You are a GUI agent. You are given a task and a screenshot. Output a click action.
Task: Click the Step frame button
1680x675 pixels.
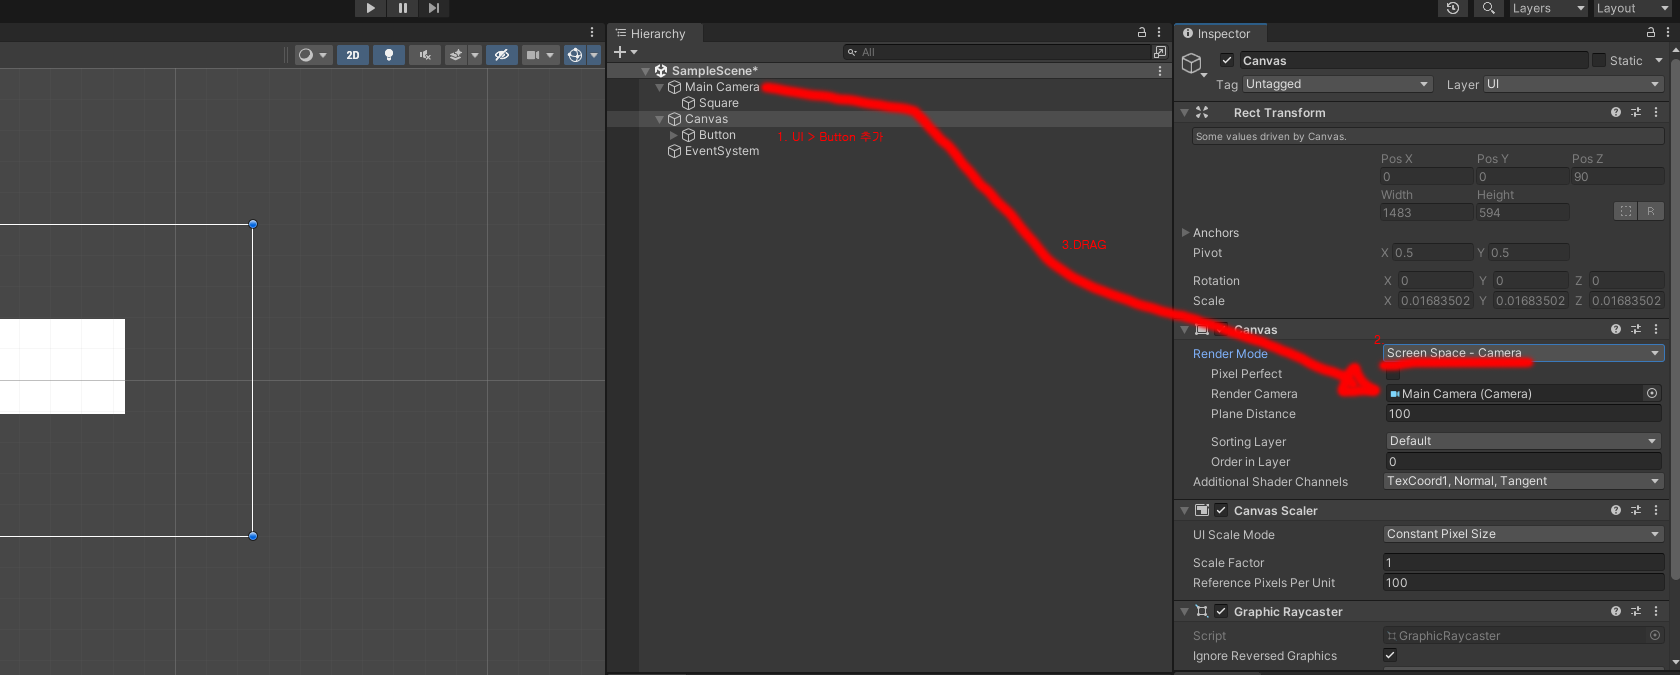[433, 8]
